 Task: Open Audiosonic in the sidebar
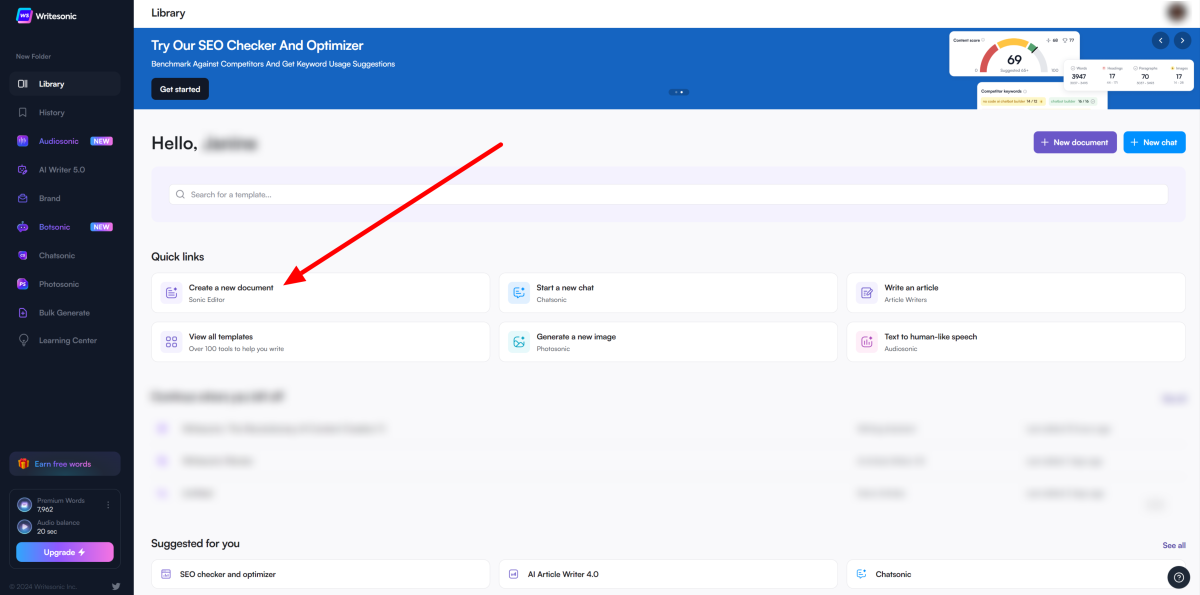[66, 141]
